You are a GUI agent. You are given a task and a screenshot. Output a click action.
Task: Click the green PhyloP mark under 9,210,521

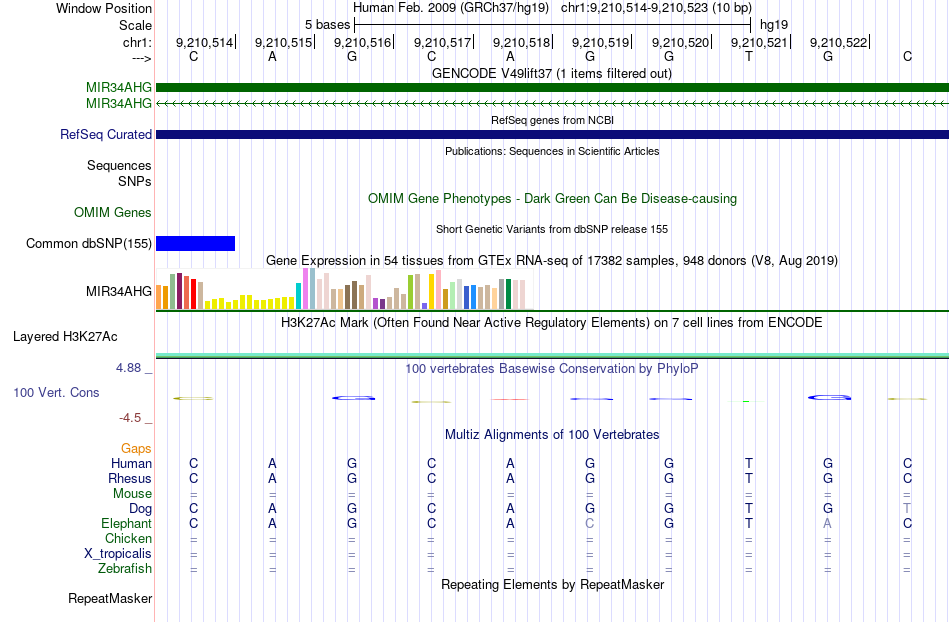click(x=746, y=401)
